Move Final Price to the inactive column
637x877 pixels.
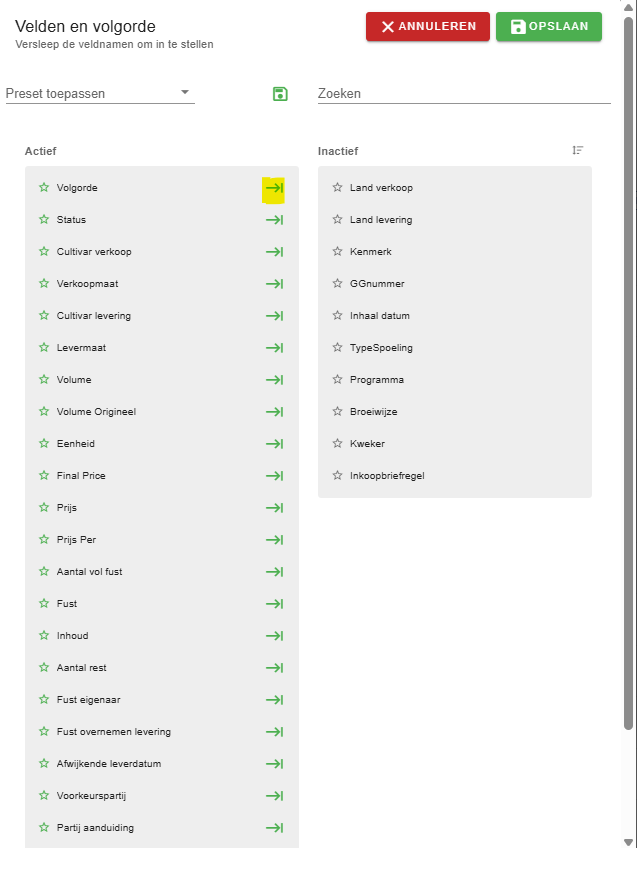(274, 476)
